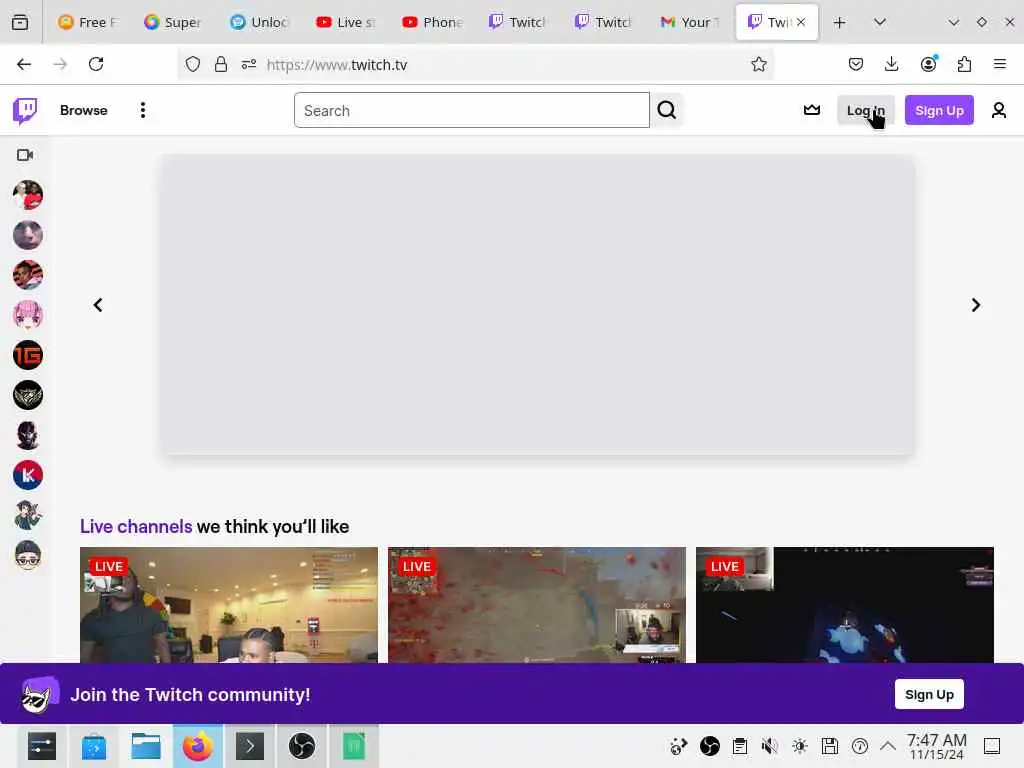Image resolution: width=1024 pixels, height=768 pixels.
Task: Switch to the Unloc tab
Action: (259, 22)
